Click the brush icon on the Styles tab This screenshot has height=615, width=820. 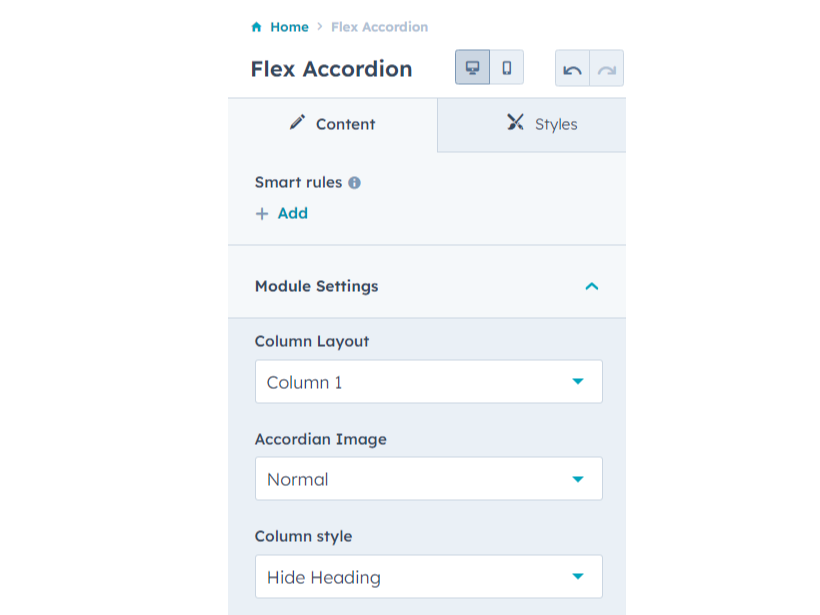(x=516, y=122)
